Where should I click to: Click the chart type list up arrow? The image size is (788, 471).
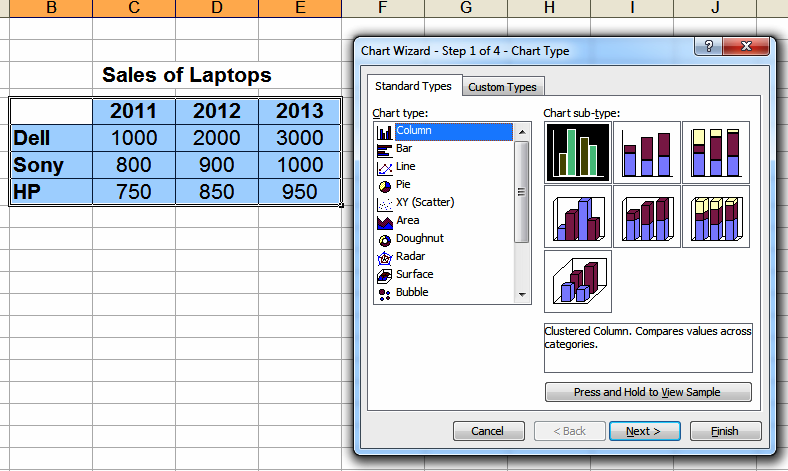click(x=522, y=132)
